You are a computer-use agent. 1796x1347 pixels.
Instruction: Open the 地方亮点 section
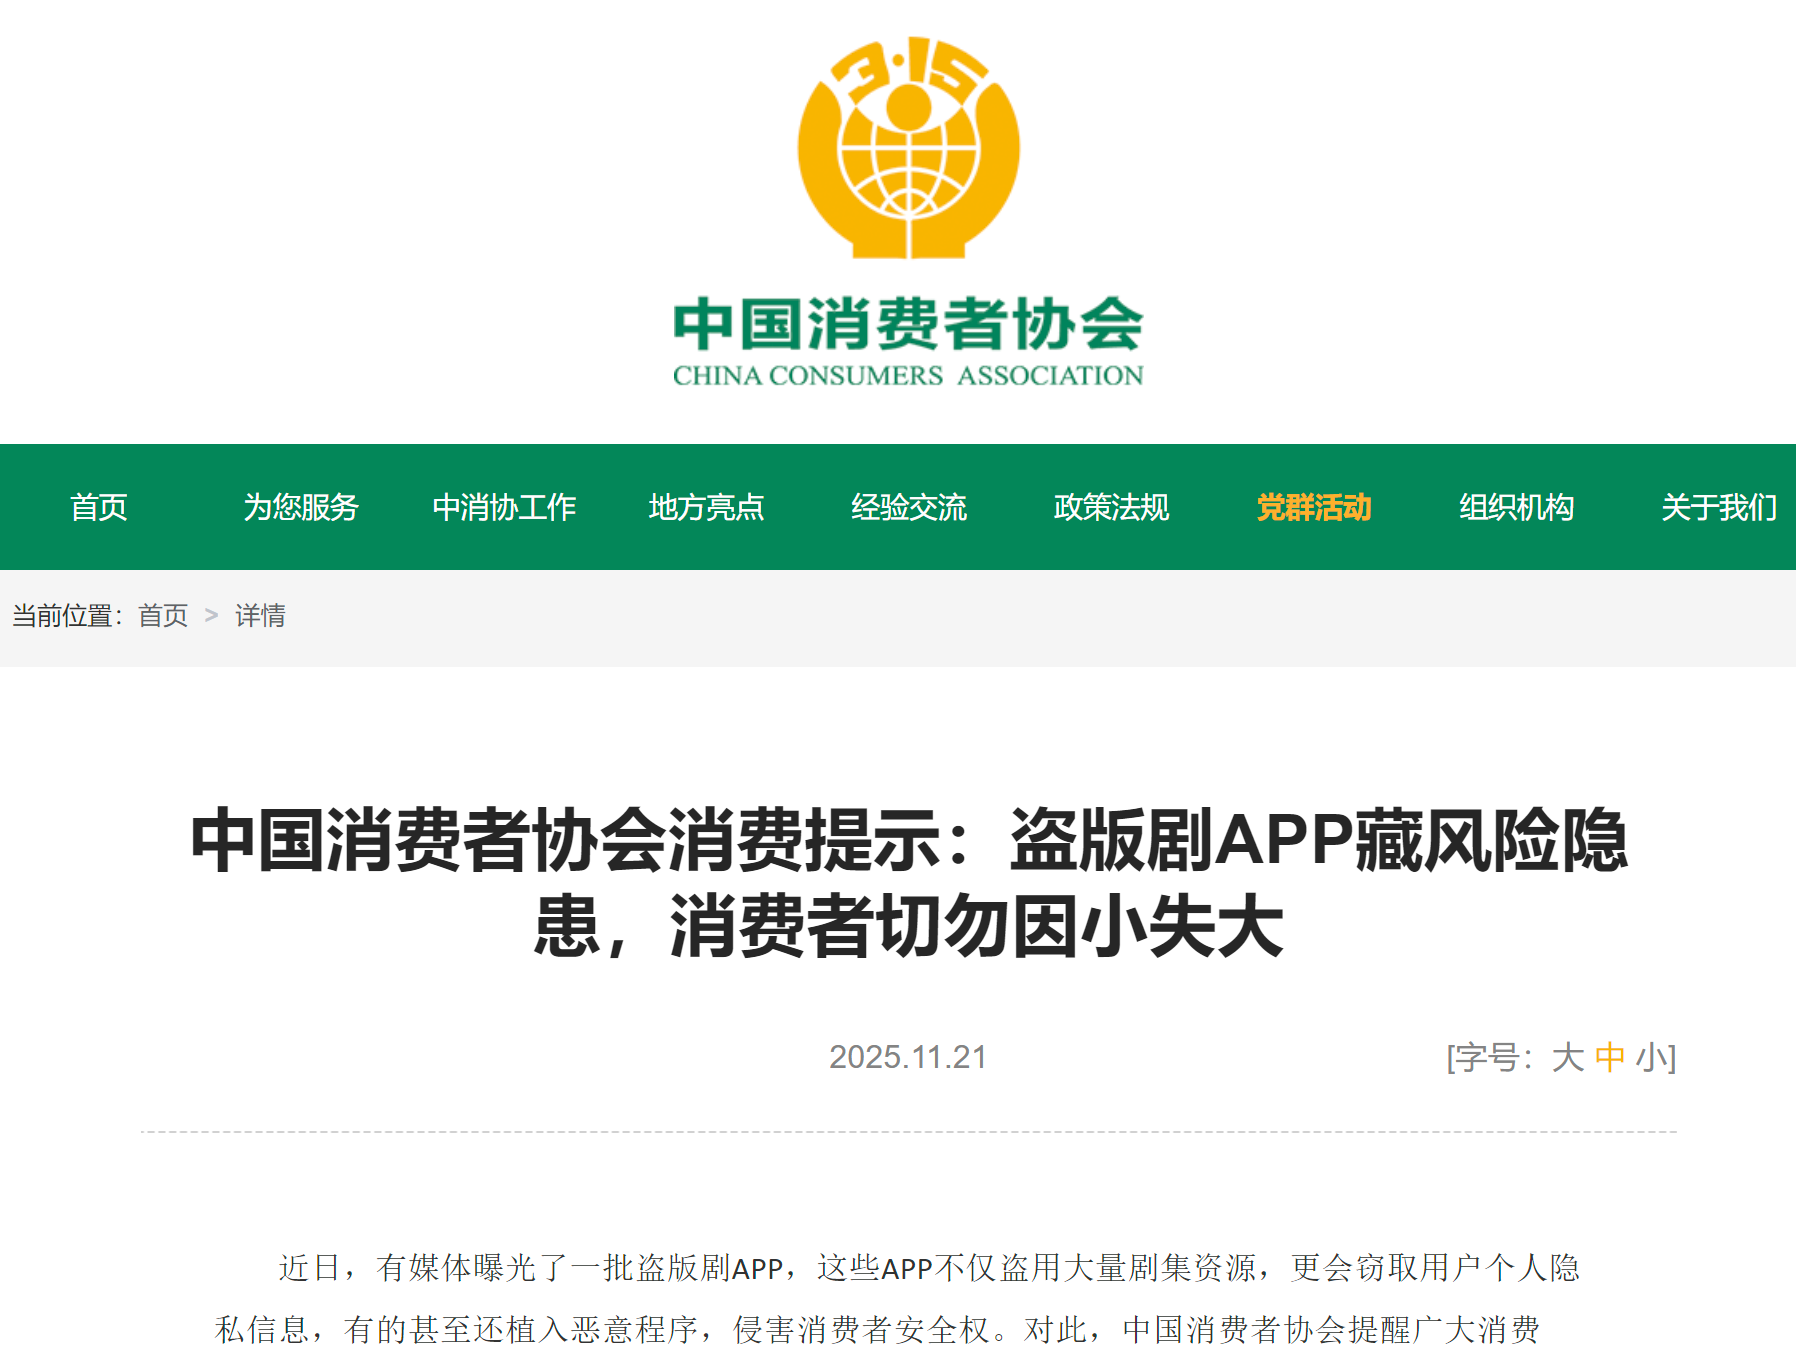708,507
